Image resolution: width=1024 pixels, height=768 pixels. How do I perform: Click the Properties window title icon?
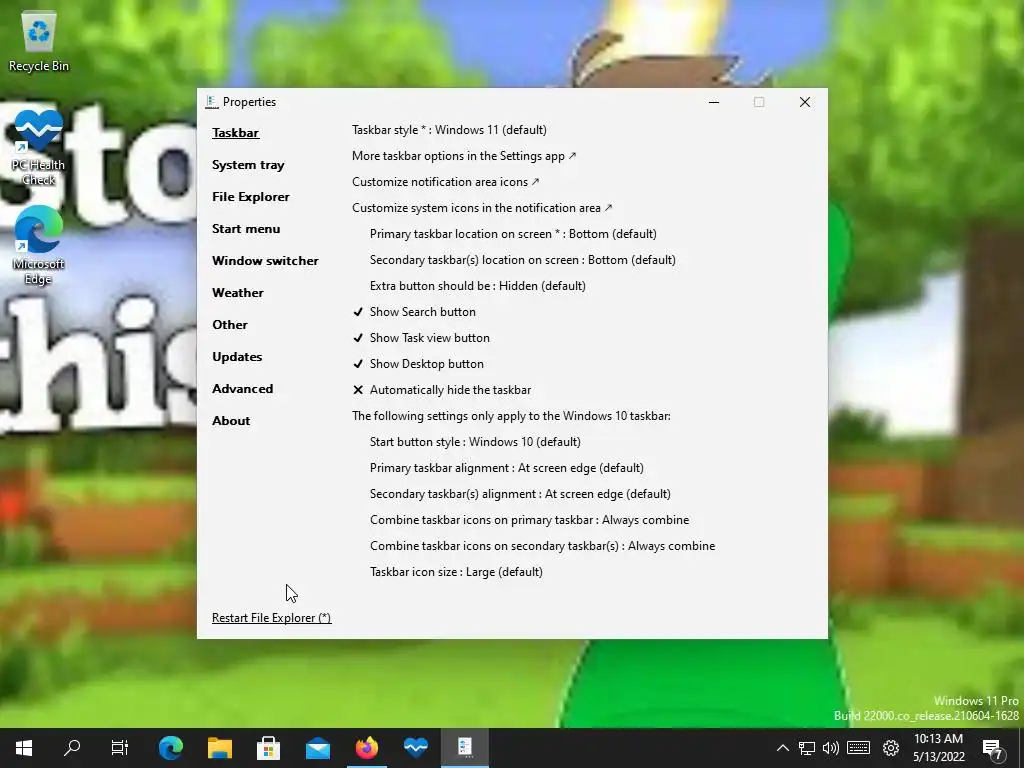212,102
